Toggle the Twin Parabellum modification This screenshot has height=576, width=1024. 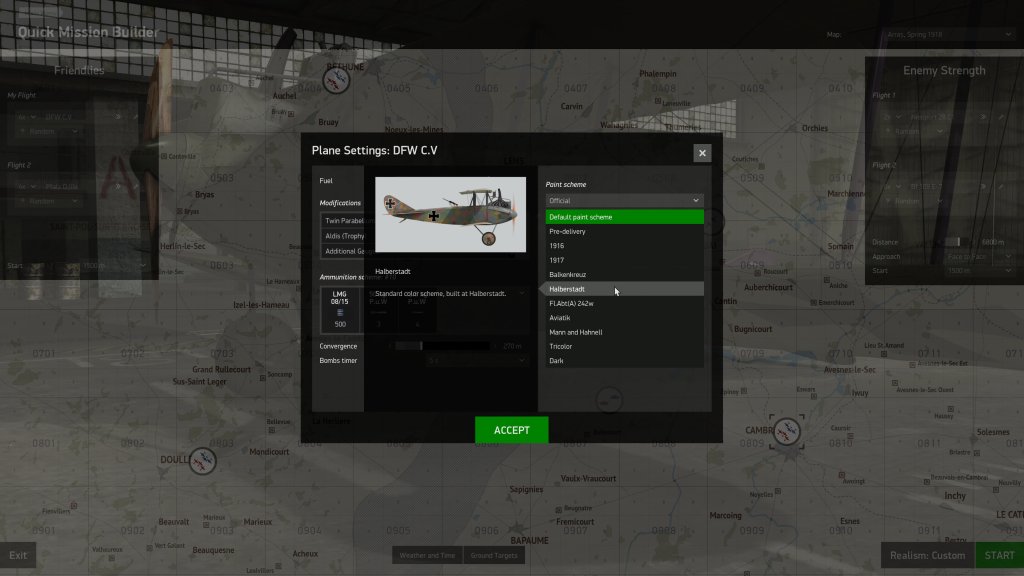343,221
